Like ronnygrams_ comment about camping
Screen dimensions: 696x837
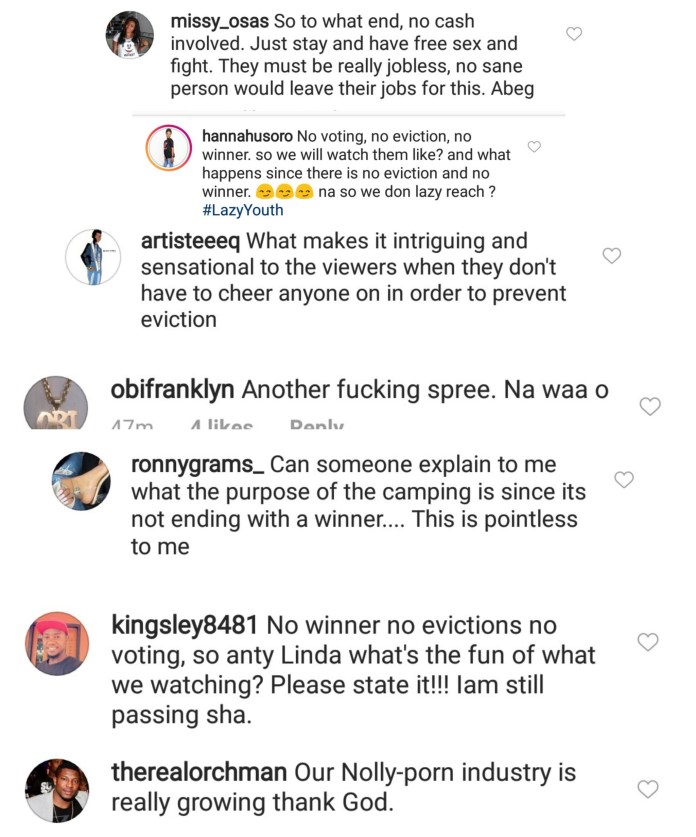coord(624,480)
